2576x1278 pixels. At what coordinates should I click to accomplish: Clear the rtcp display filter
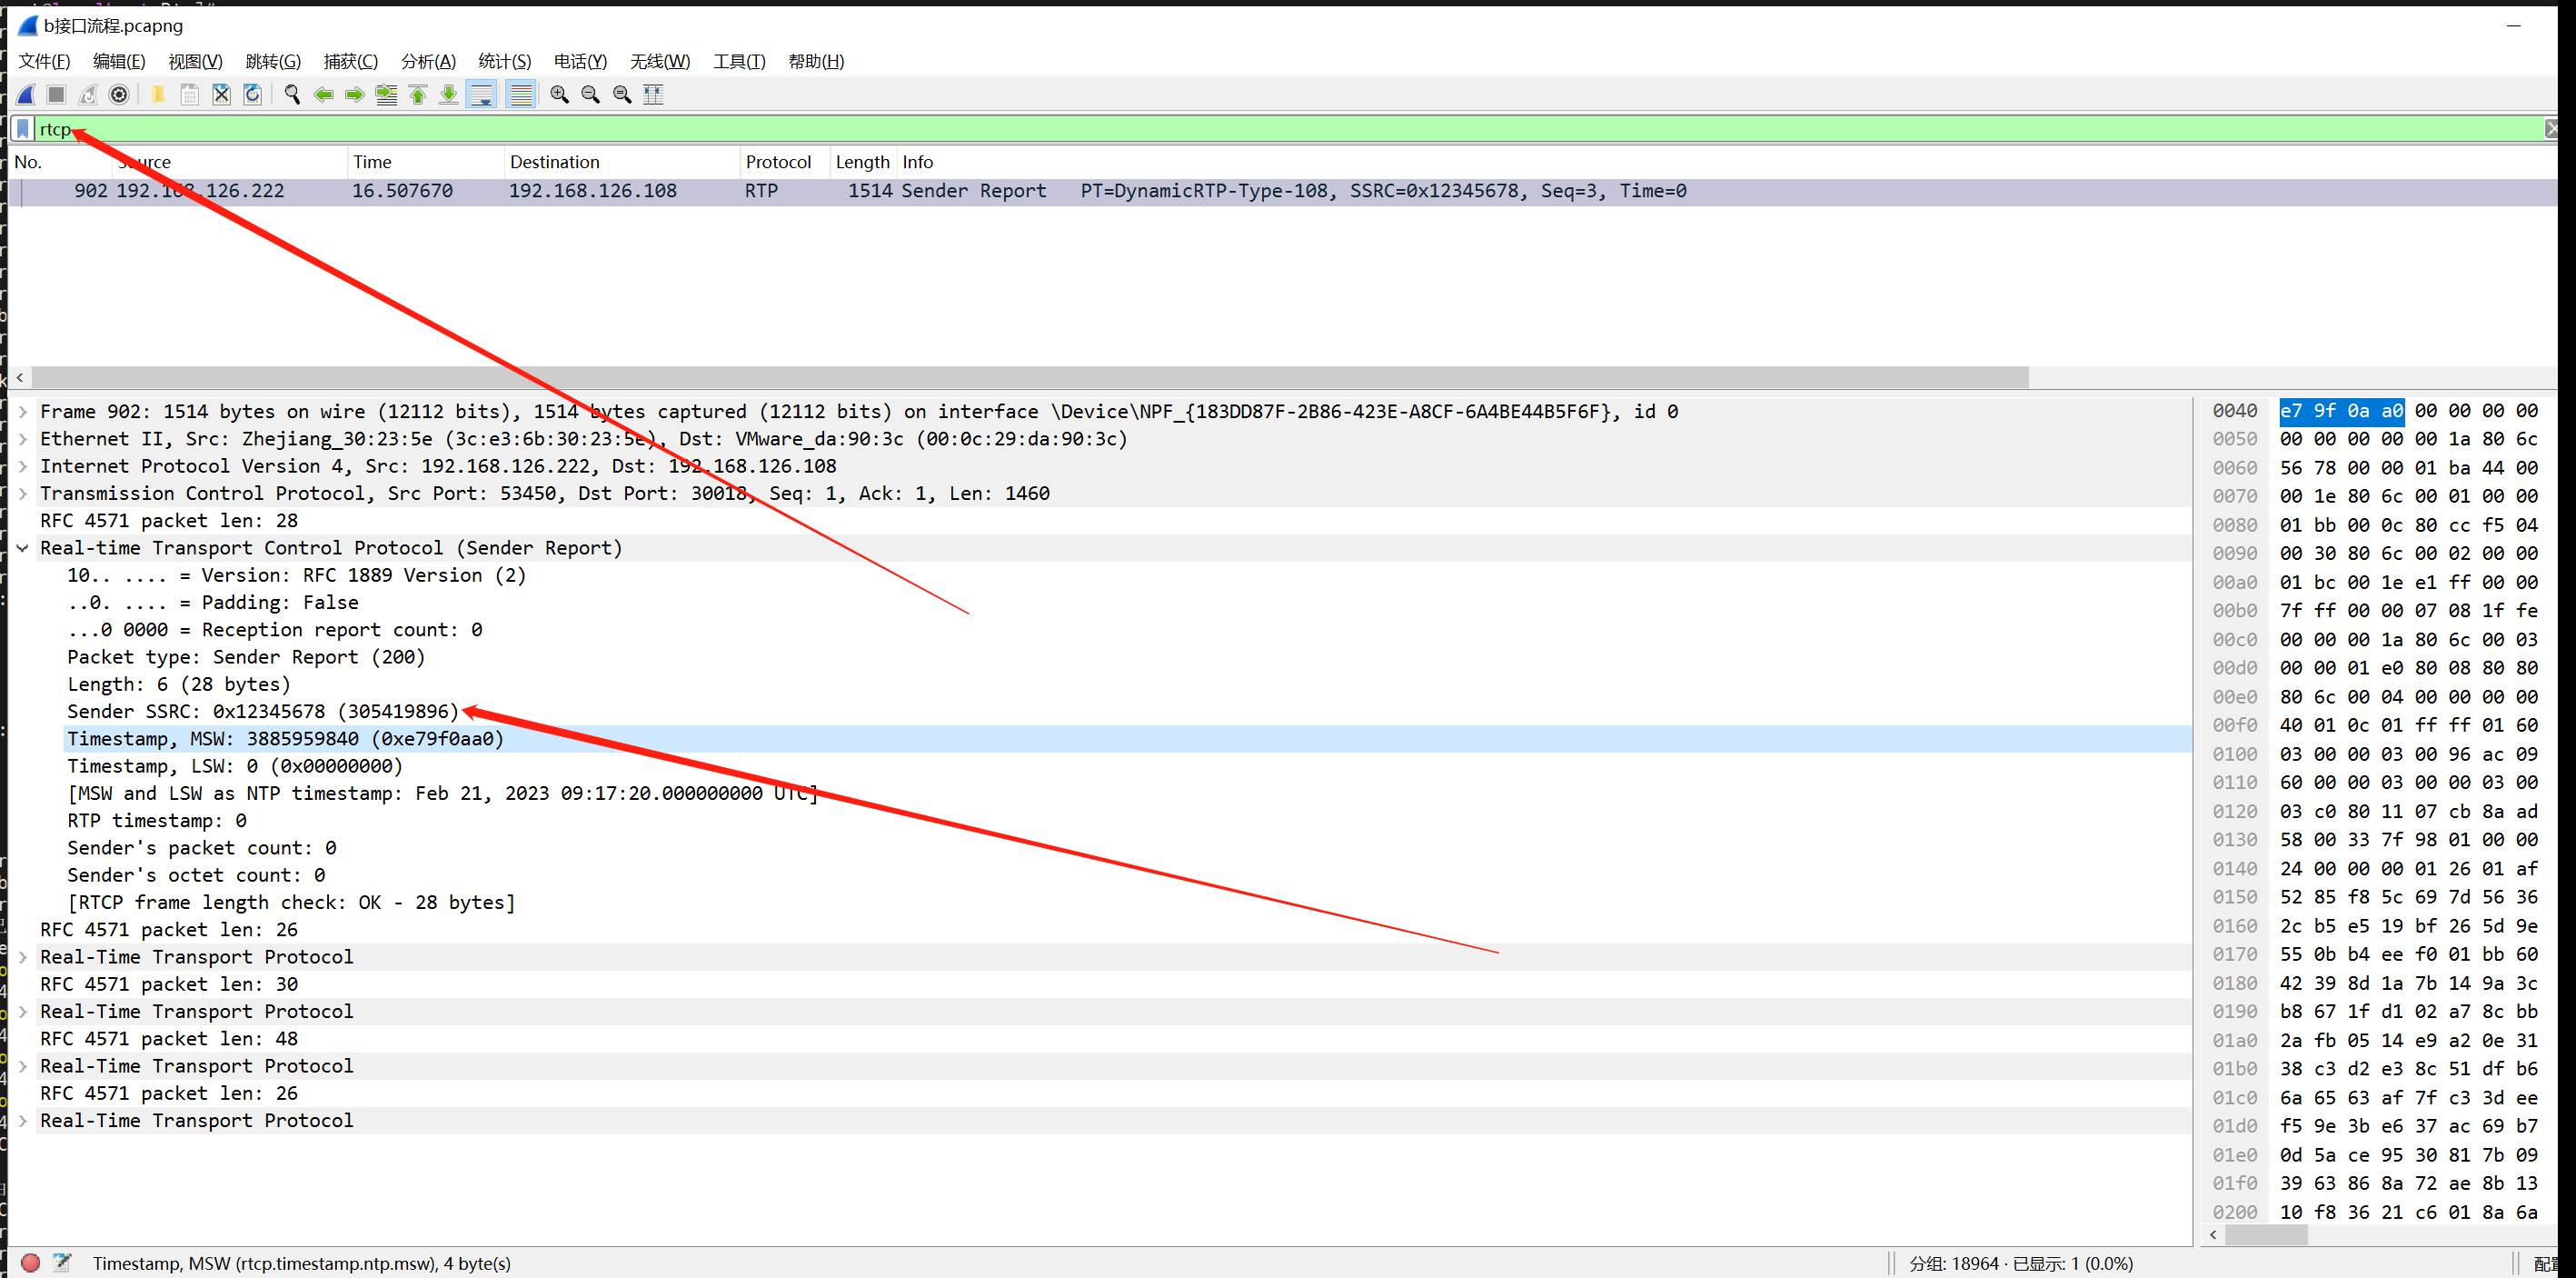pos(2553,128)
